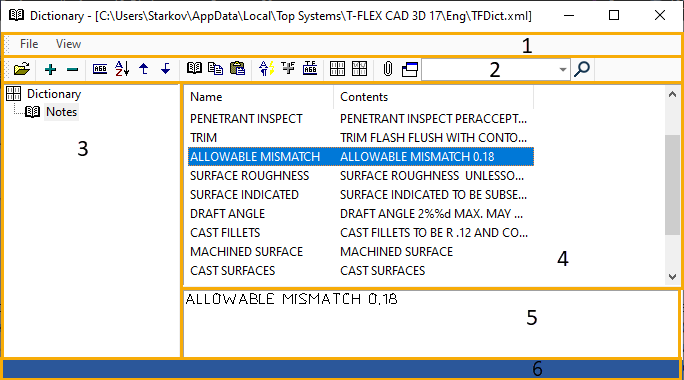The image size is (684, 380).
Task: Paste entry using the clipboard icon
Action: click(x=237, y=69)
